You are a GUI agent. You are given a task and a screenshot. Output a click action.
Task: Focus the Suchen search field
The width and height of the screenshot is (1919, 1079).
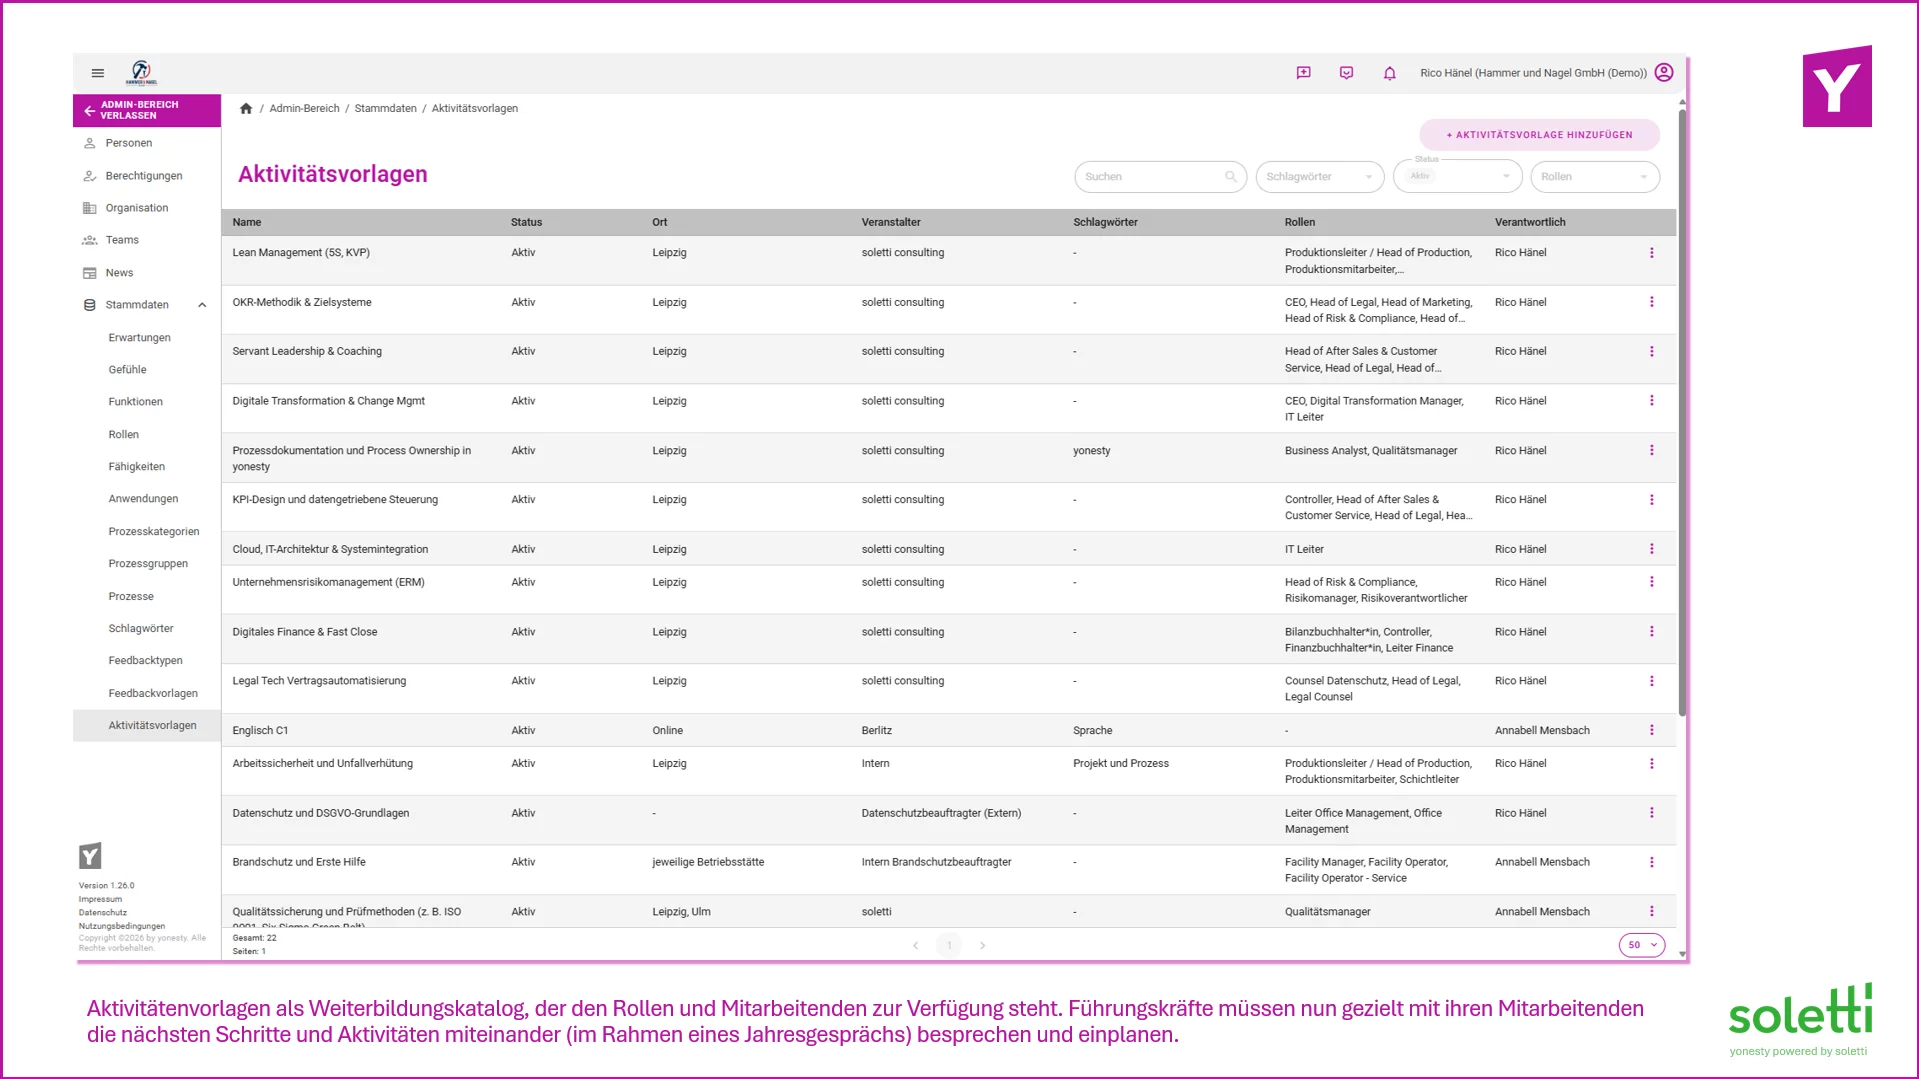click(1160, 177)
